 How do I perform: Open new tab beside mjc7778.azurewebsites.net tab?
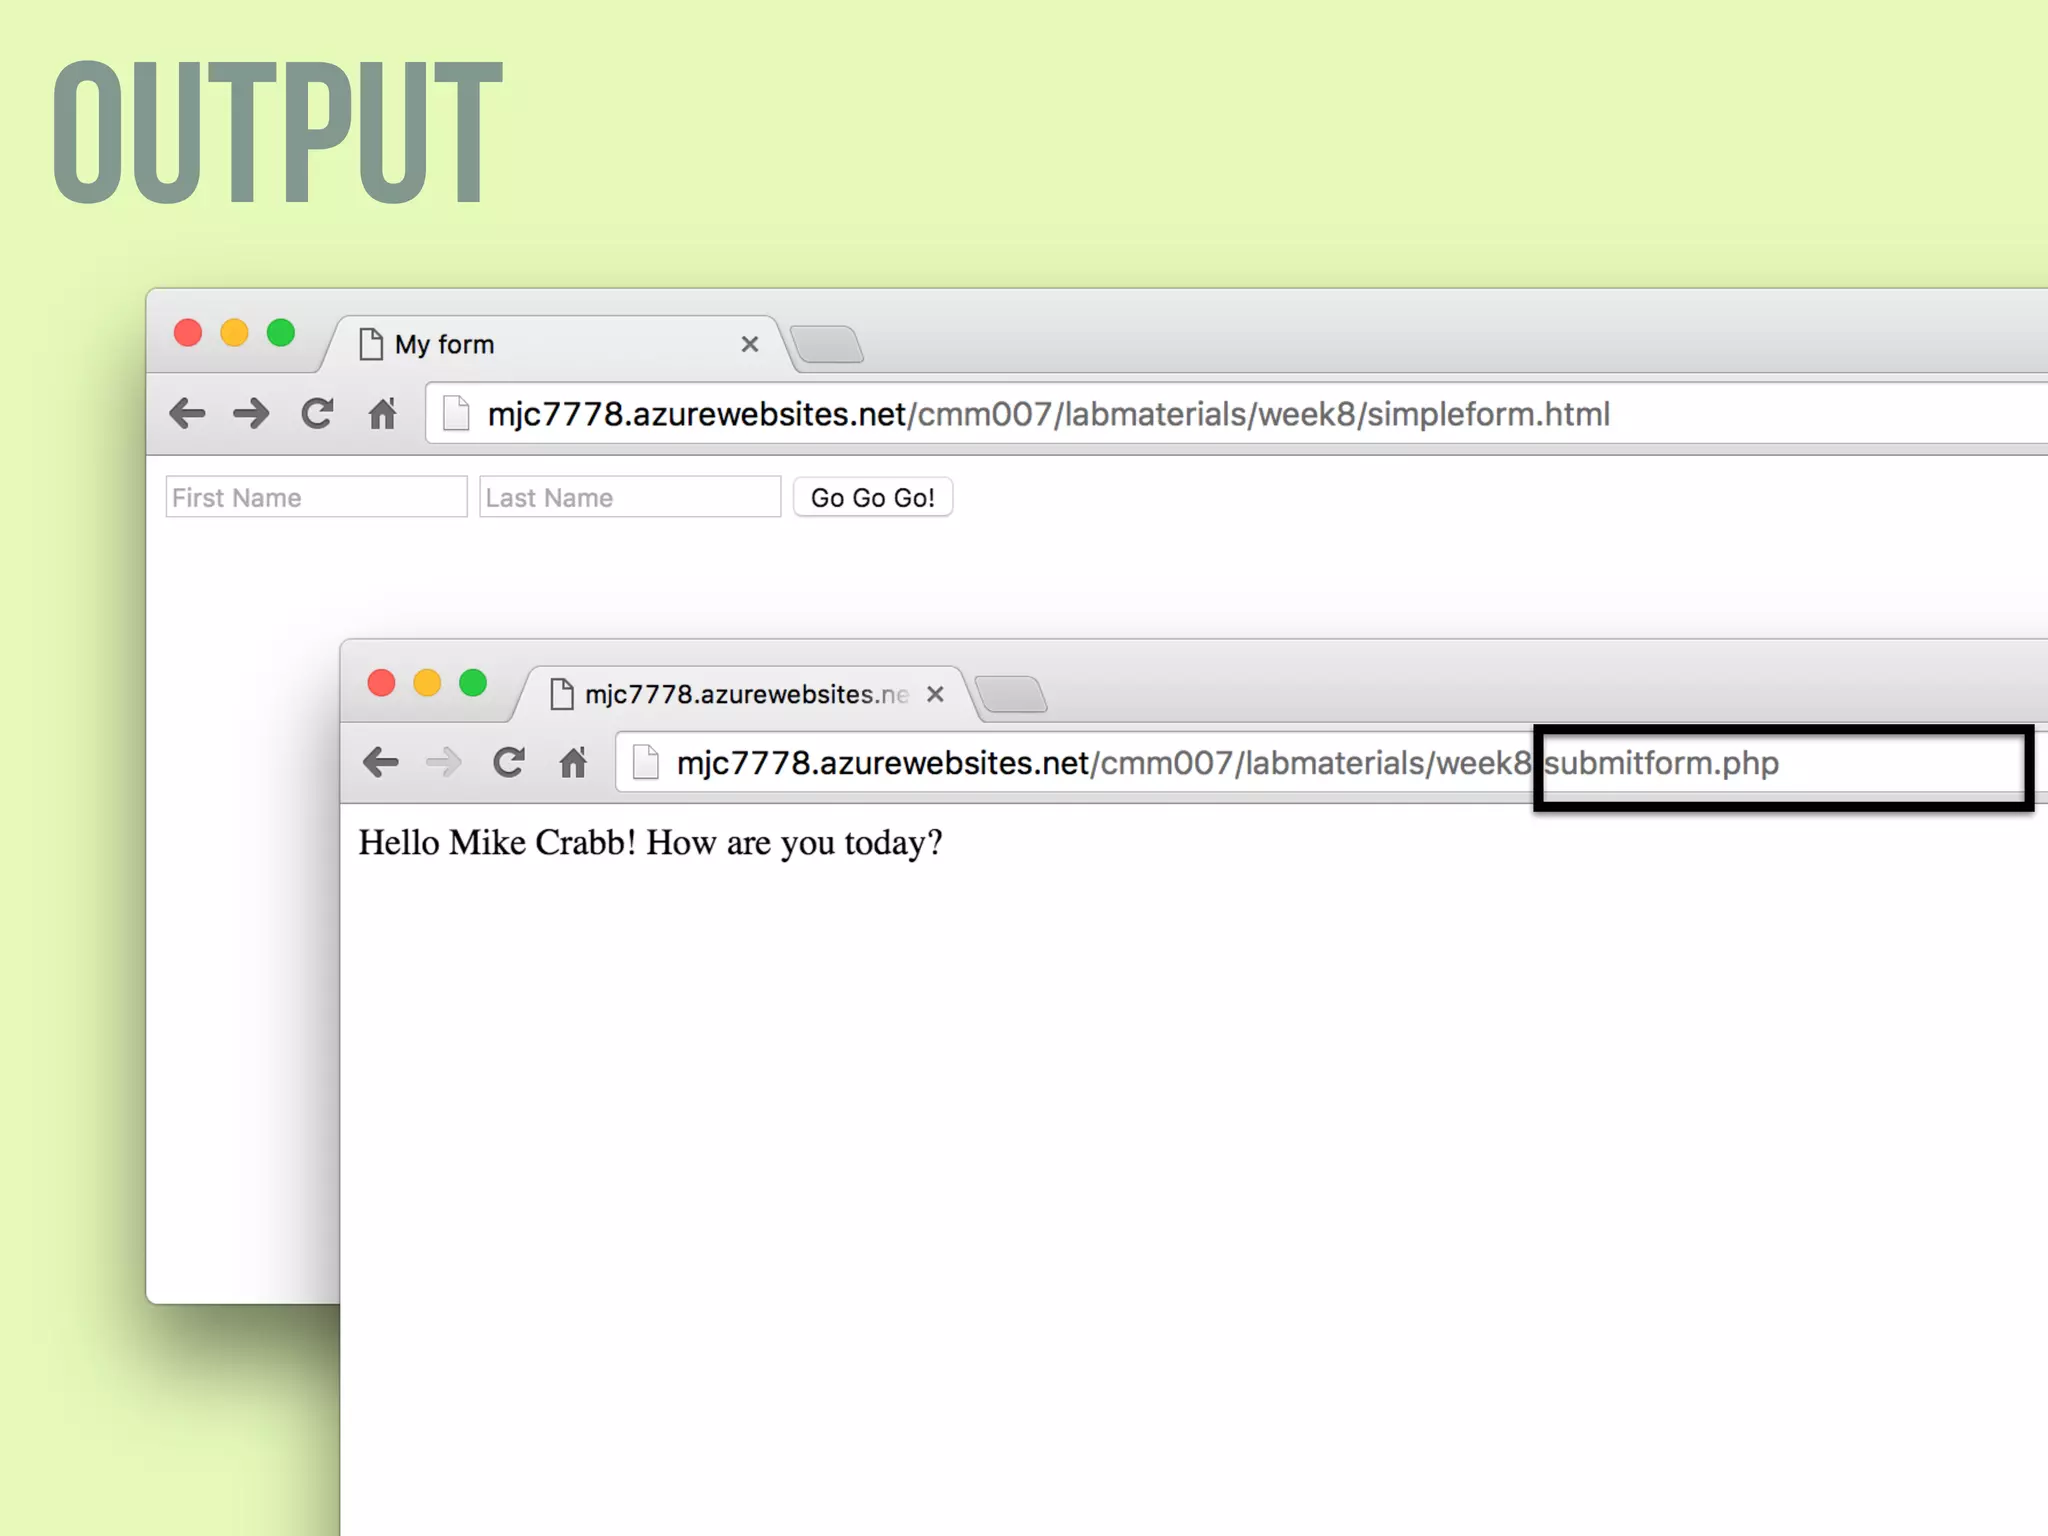[1011, 695]
